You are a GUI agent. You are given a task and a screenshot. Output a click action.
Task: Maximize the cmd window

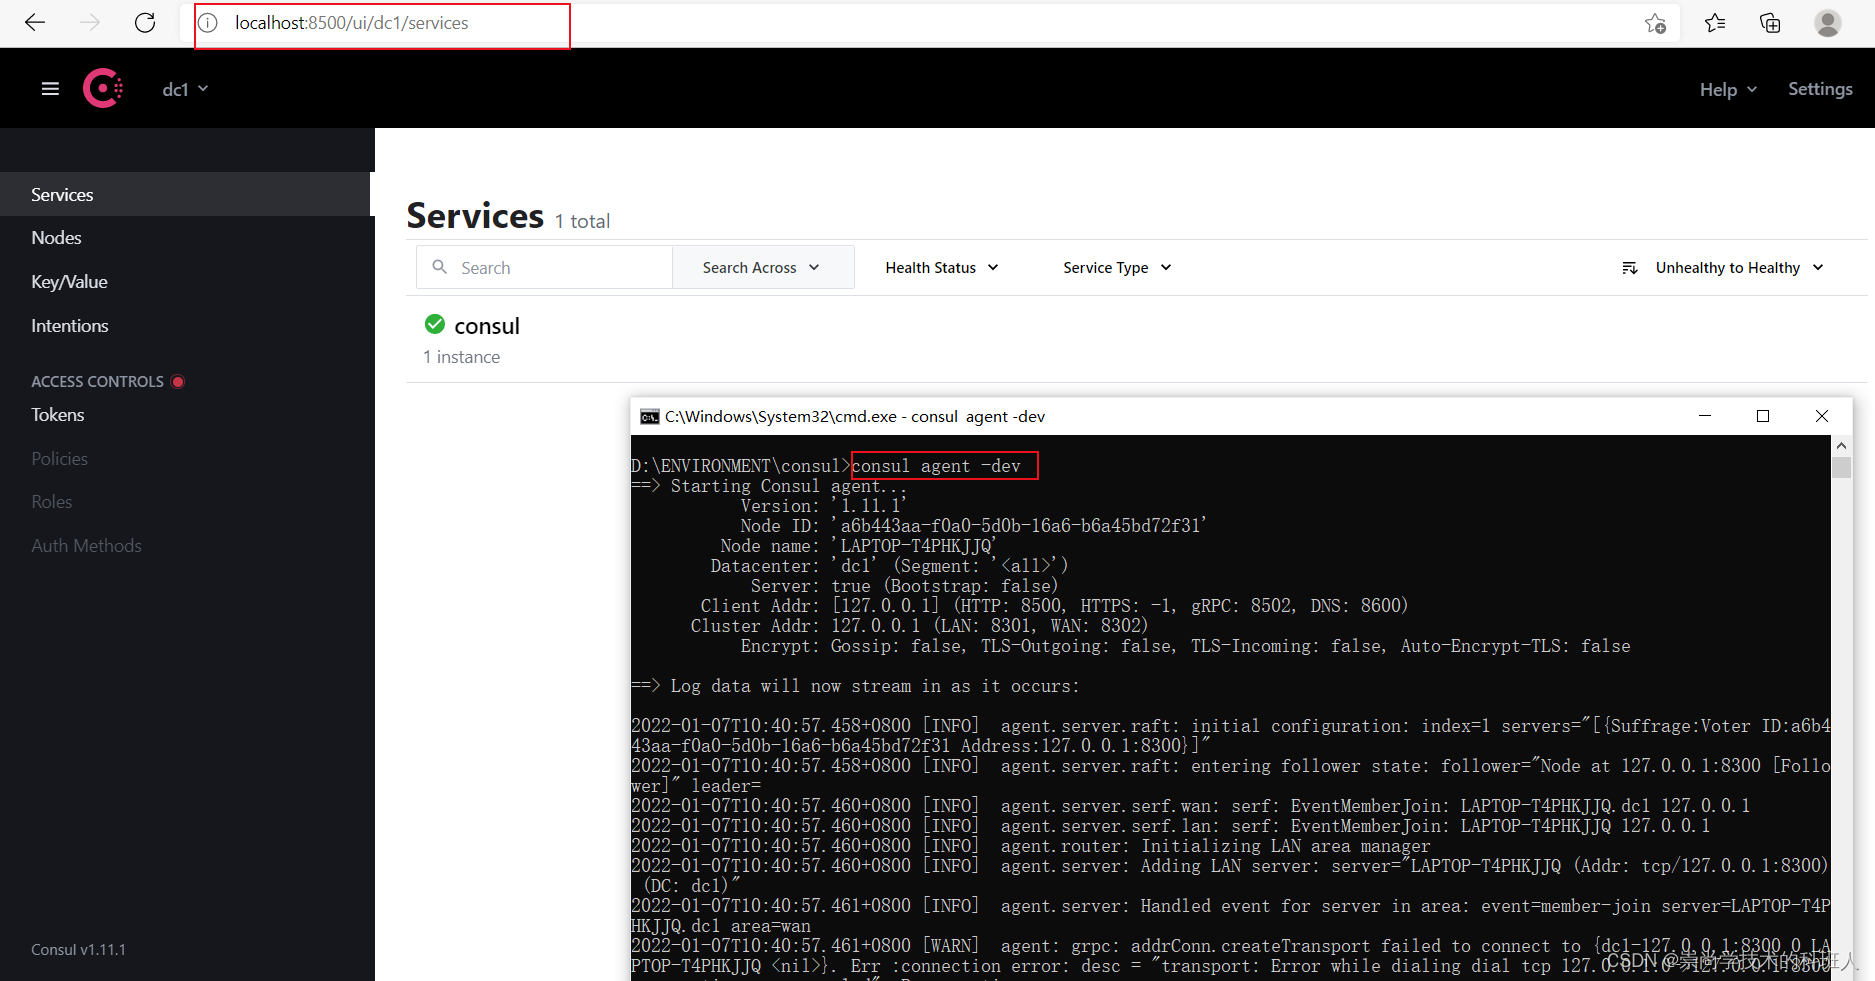1763,416
